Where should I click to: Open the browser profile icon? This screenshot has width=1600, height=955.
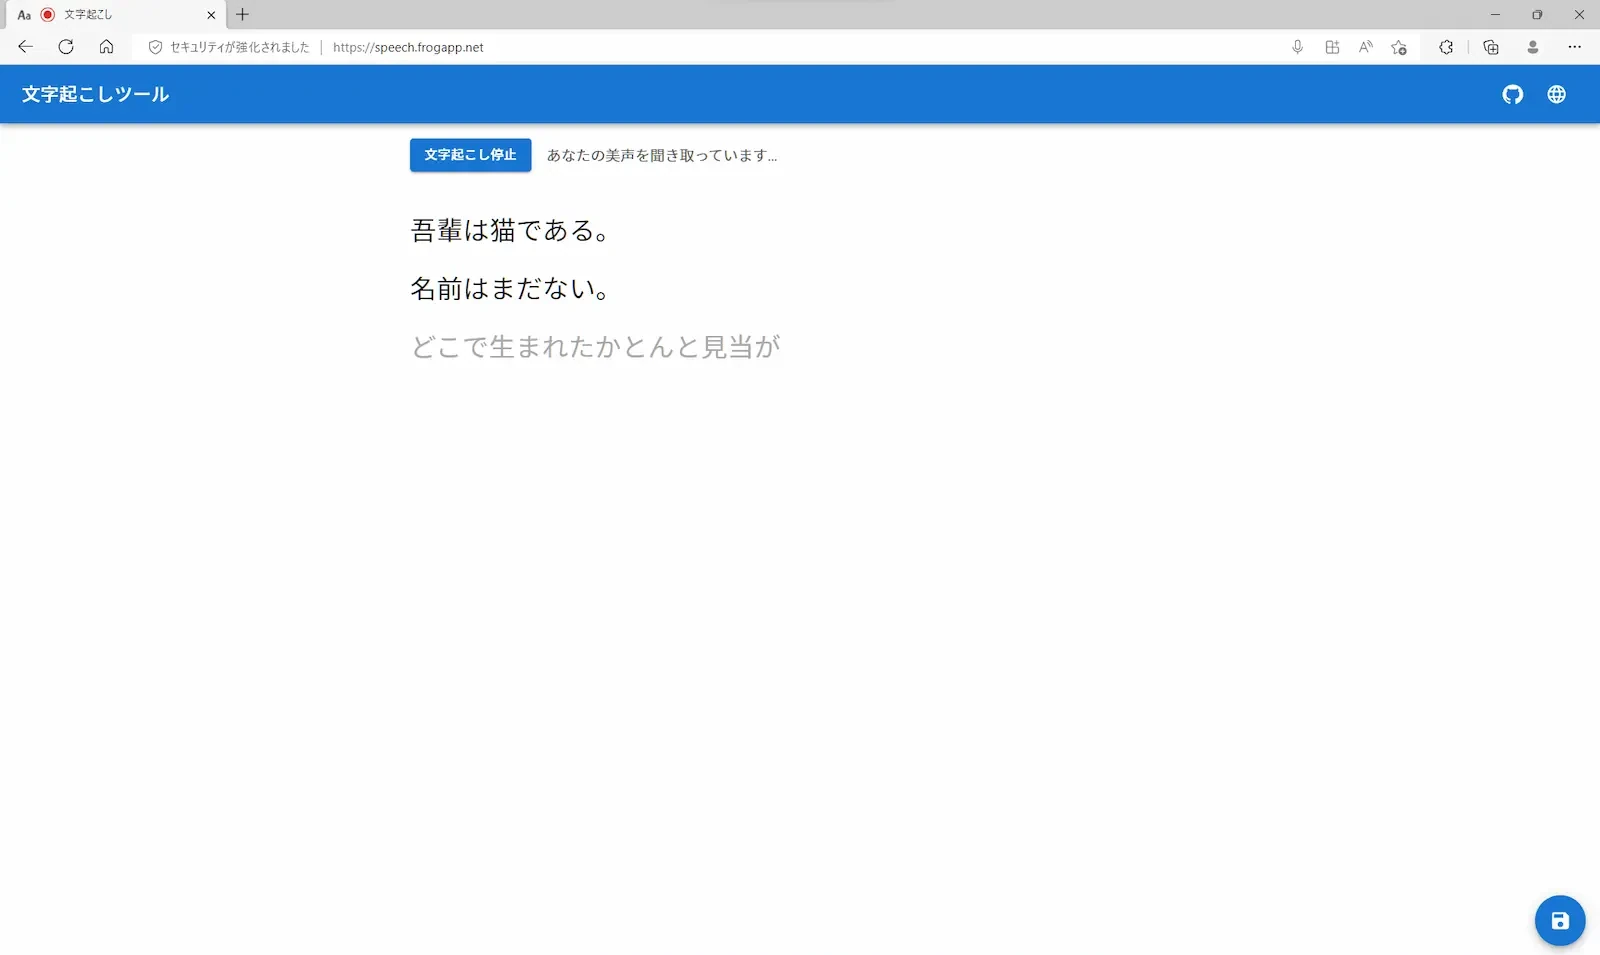tap(1533, 47)
